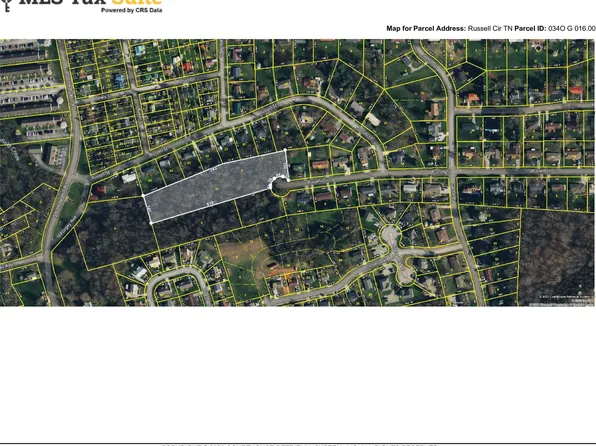Select the highlighted white-outlined parcel on the map
596x446 pixels.
tap(216, 187)
